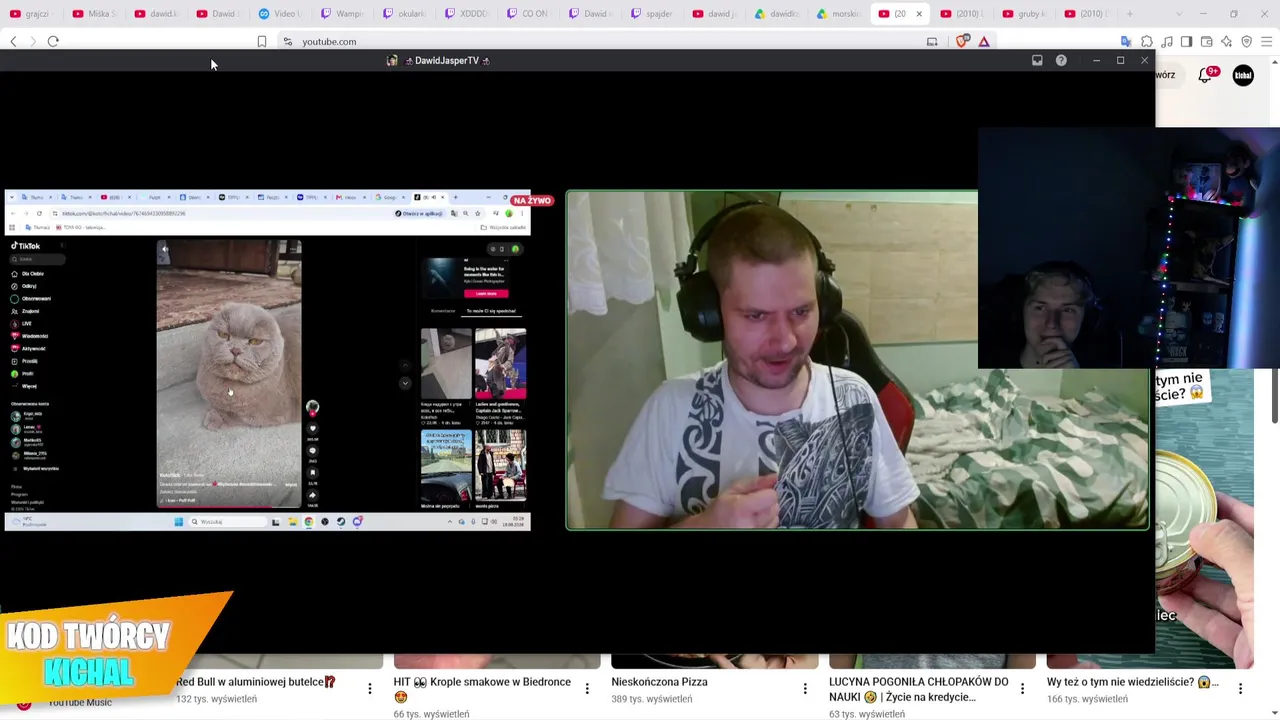Switch to the 'CO ON' Twitch tab

click(x=528, y=14)
